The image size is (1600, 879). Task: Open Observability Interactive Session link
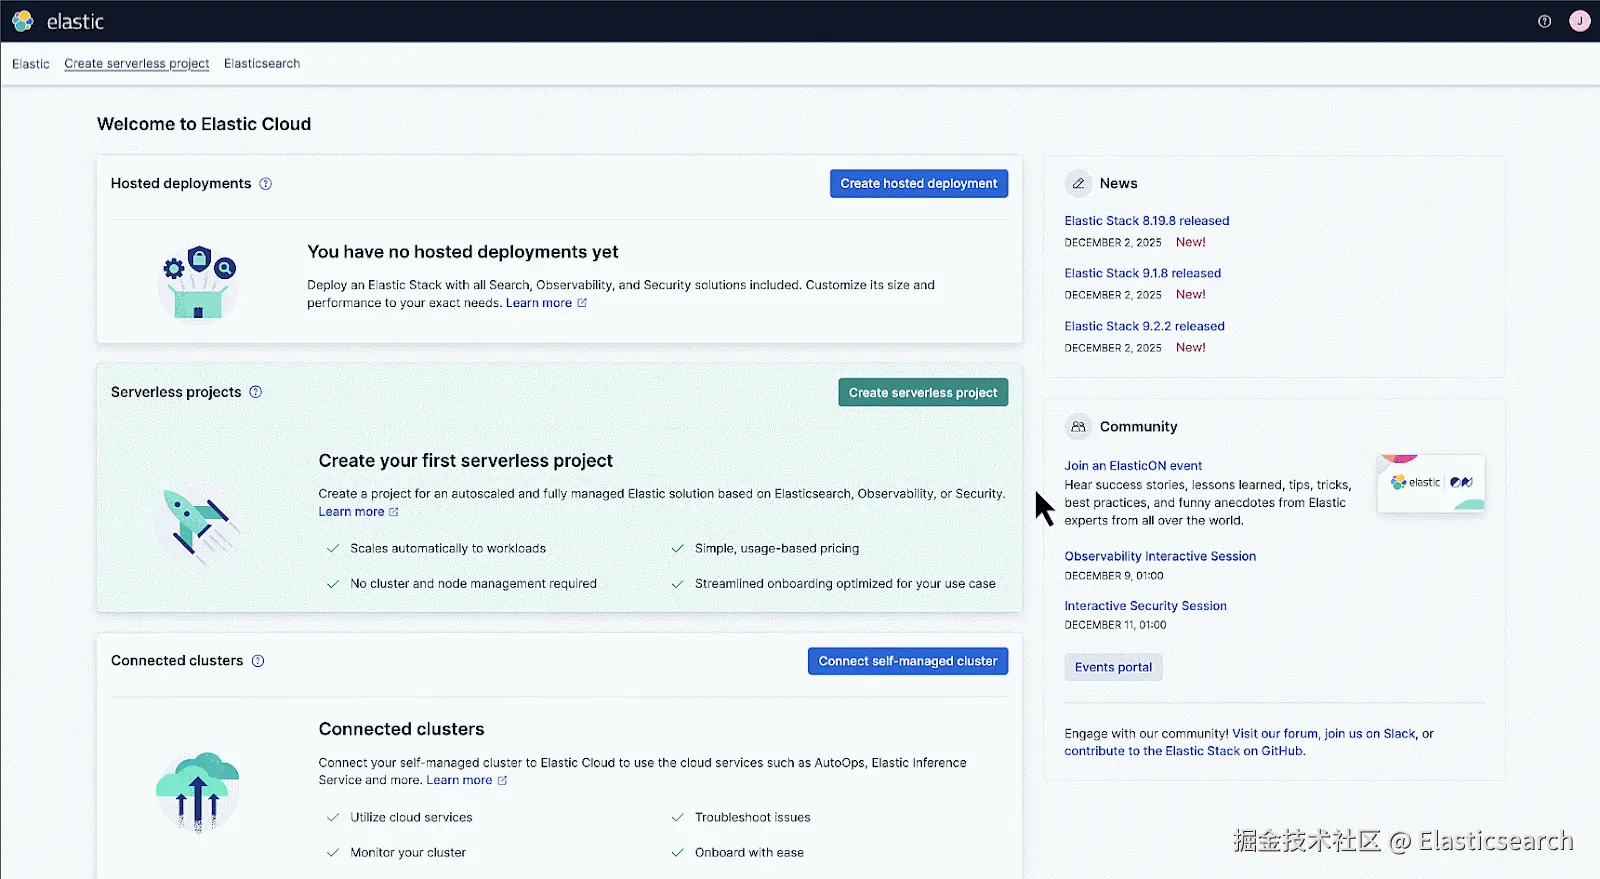coord(1160,557)
